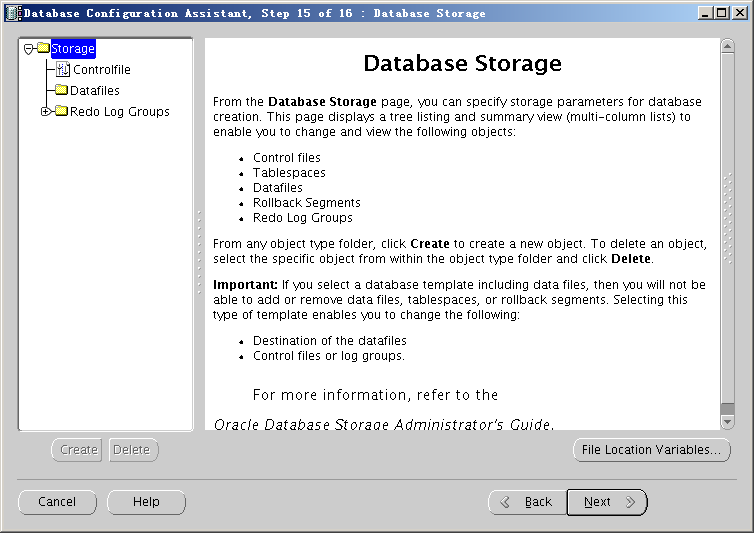Select the Storage label in tree
Viewport: 754px width, 533px height.
[73, 49]
